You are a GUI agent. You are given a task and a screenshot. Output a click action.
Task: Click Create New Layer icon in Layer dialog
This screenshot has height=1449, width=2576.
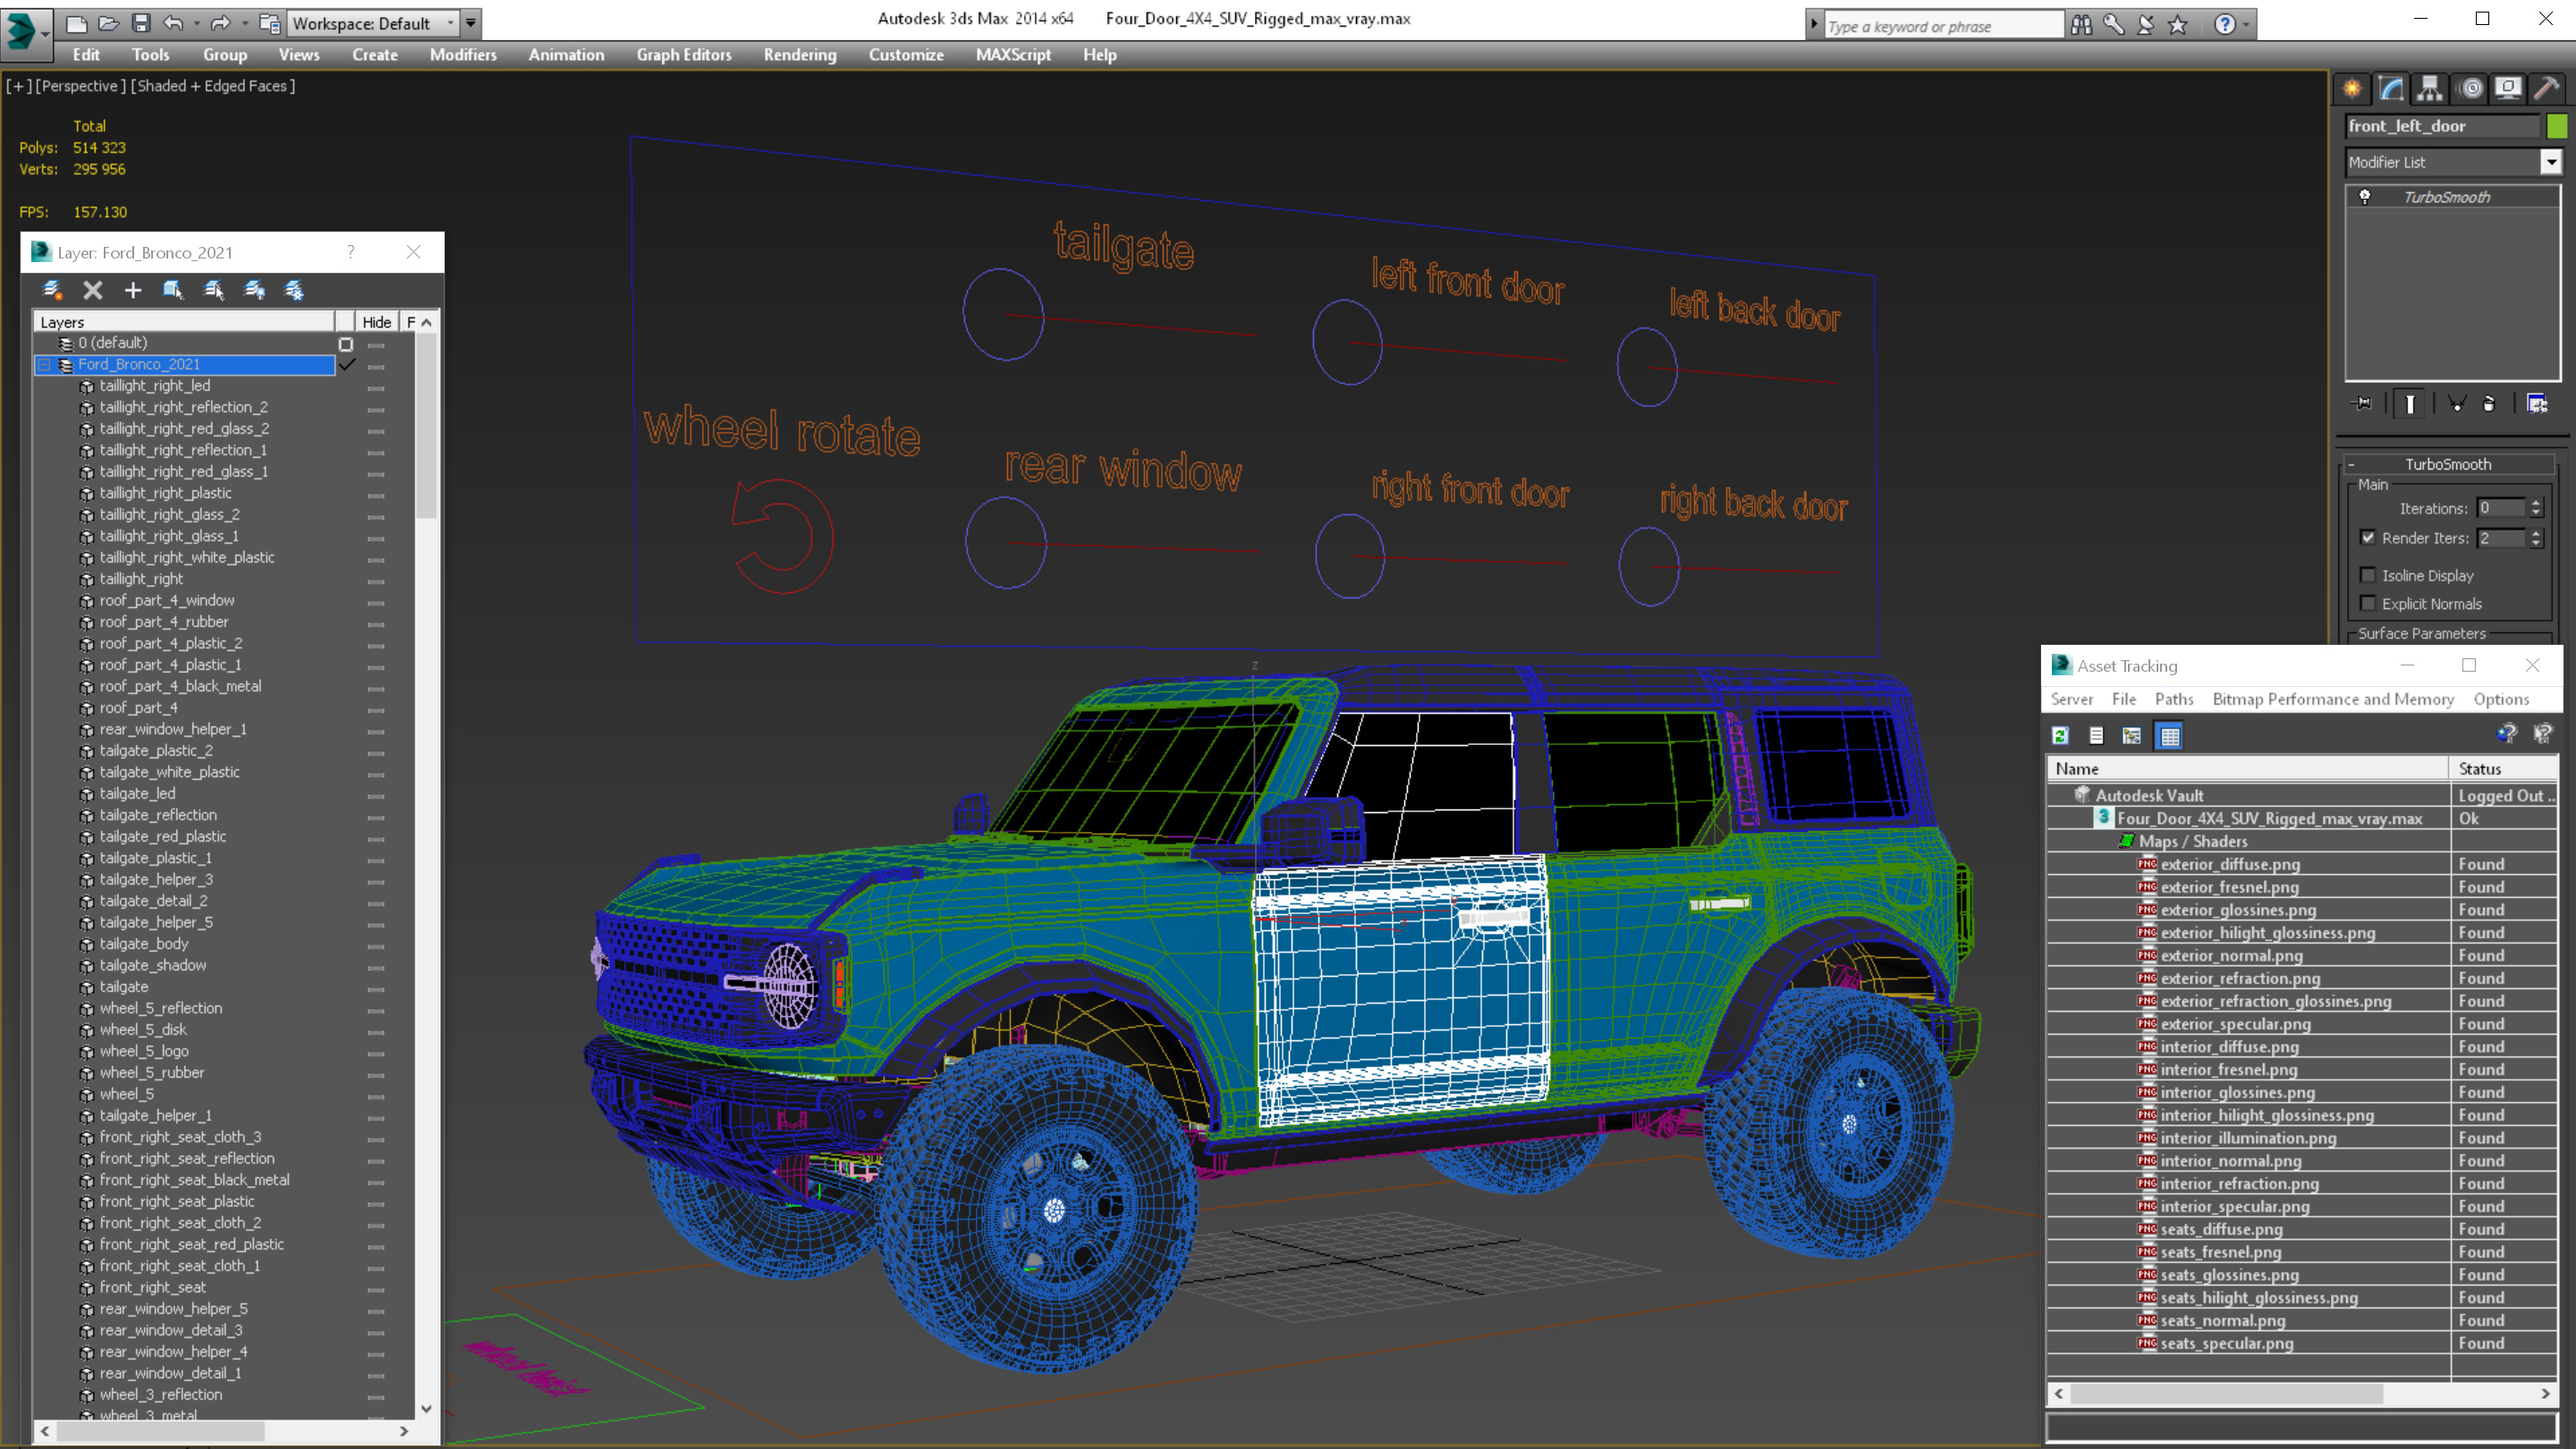[52, 290]
